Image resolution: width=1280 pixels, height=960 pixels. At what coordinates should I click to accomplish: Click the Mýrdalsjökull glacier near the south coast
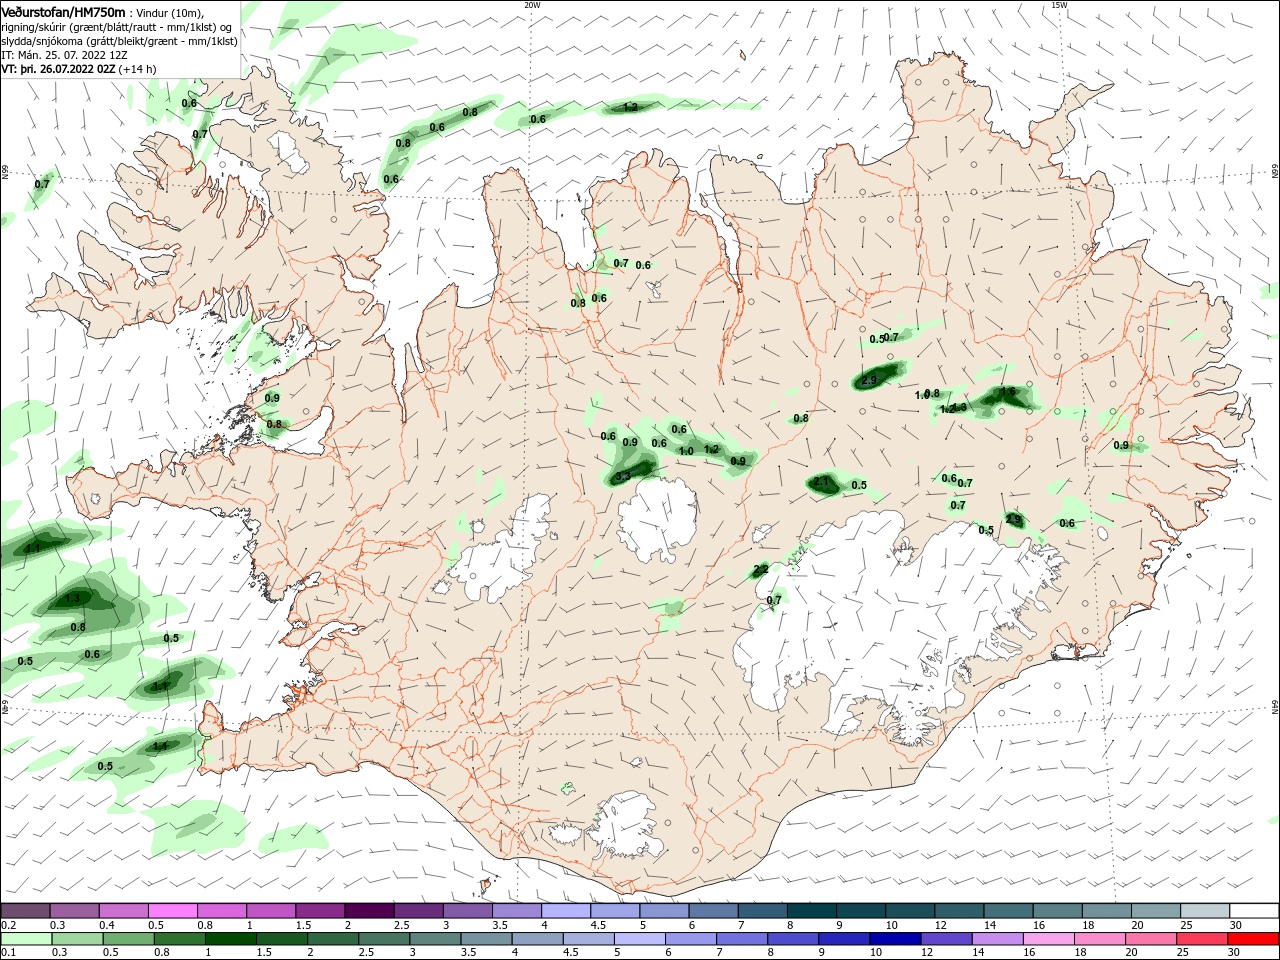626,827
